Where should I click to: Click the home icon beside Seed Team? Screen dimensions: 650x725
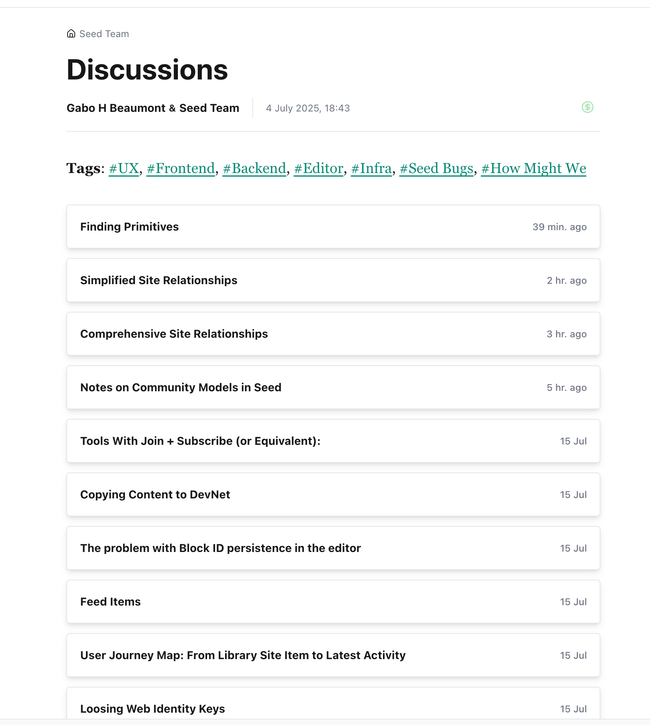71,34
